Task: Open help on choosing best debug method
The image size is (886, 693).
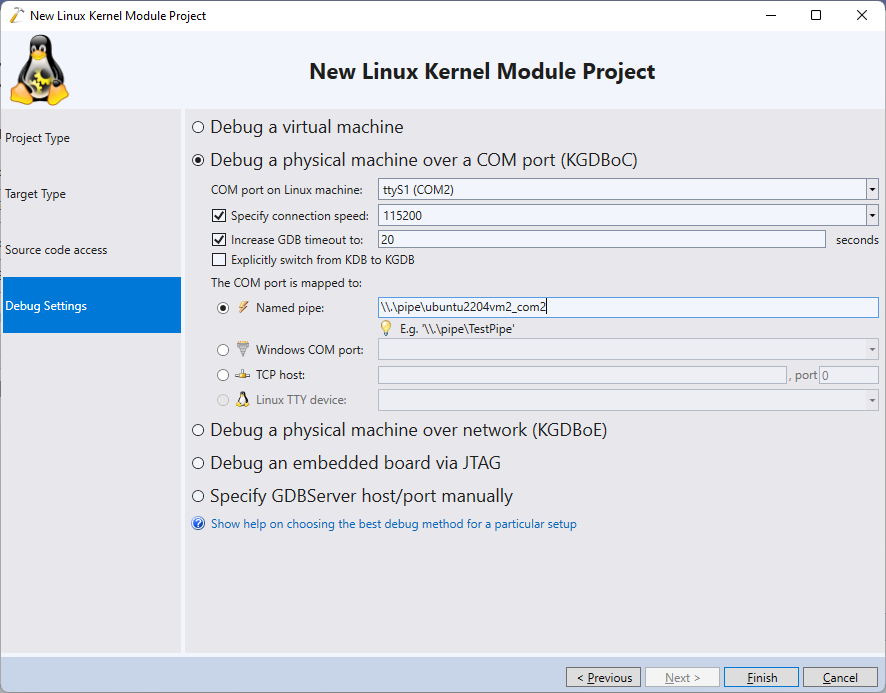Action: [x=393, y=524]
